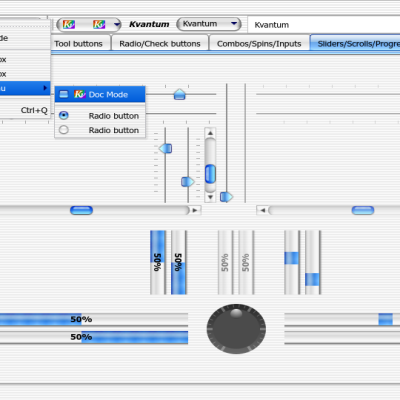Click the blue thumb of the right horizontal scrollbar
Screen dimensions: 400x400
[363, 210]
